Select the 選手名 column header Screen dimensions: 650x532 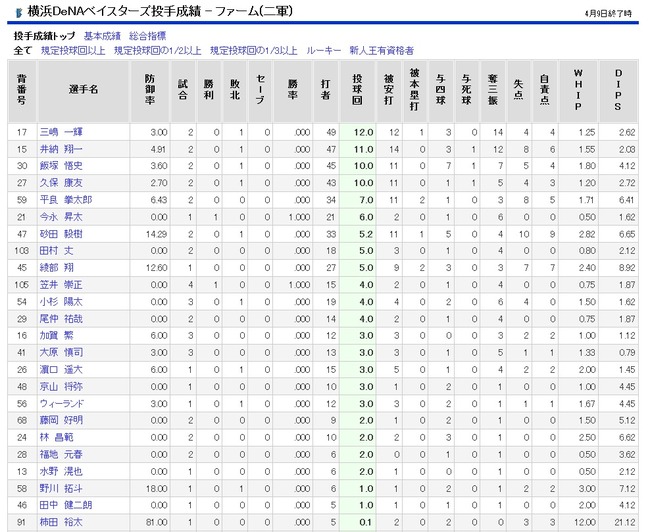click(83, 90)
